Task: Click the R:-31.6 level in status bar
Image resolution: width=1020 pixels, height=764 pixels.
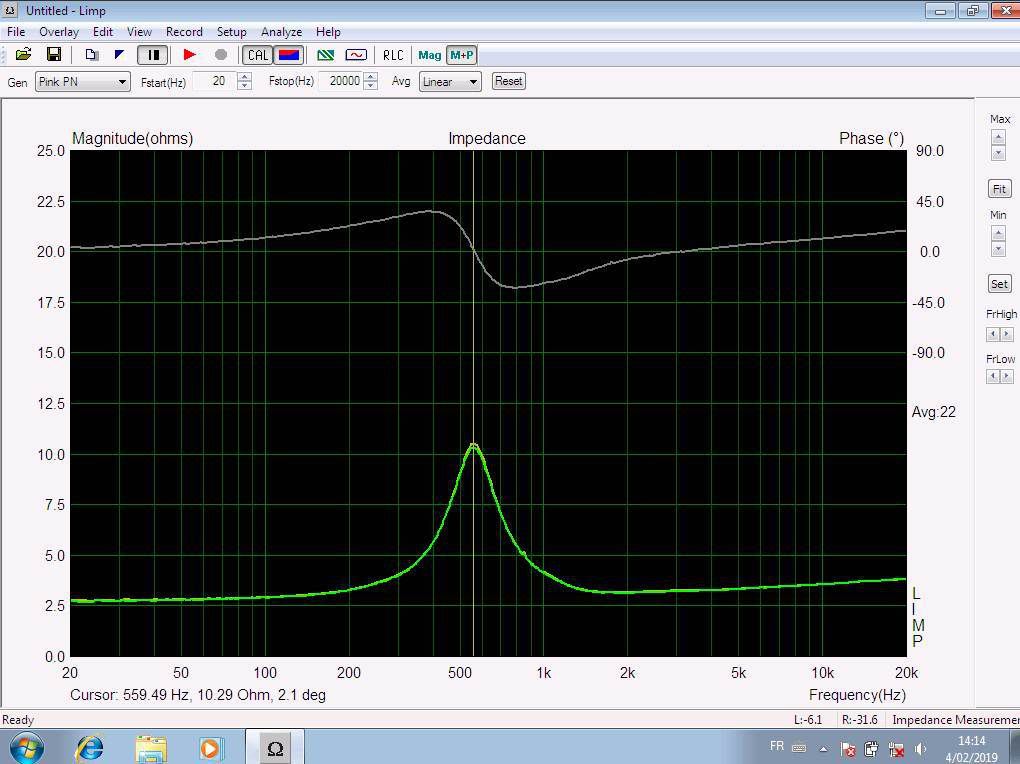Action: (x=859, y=720)
